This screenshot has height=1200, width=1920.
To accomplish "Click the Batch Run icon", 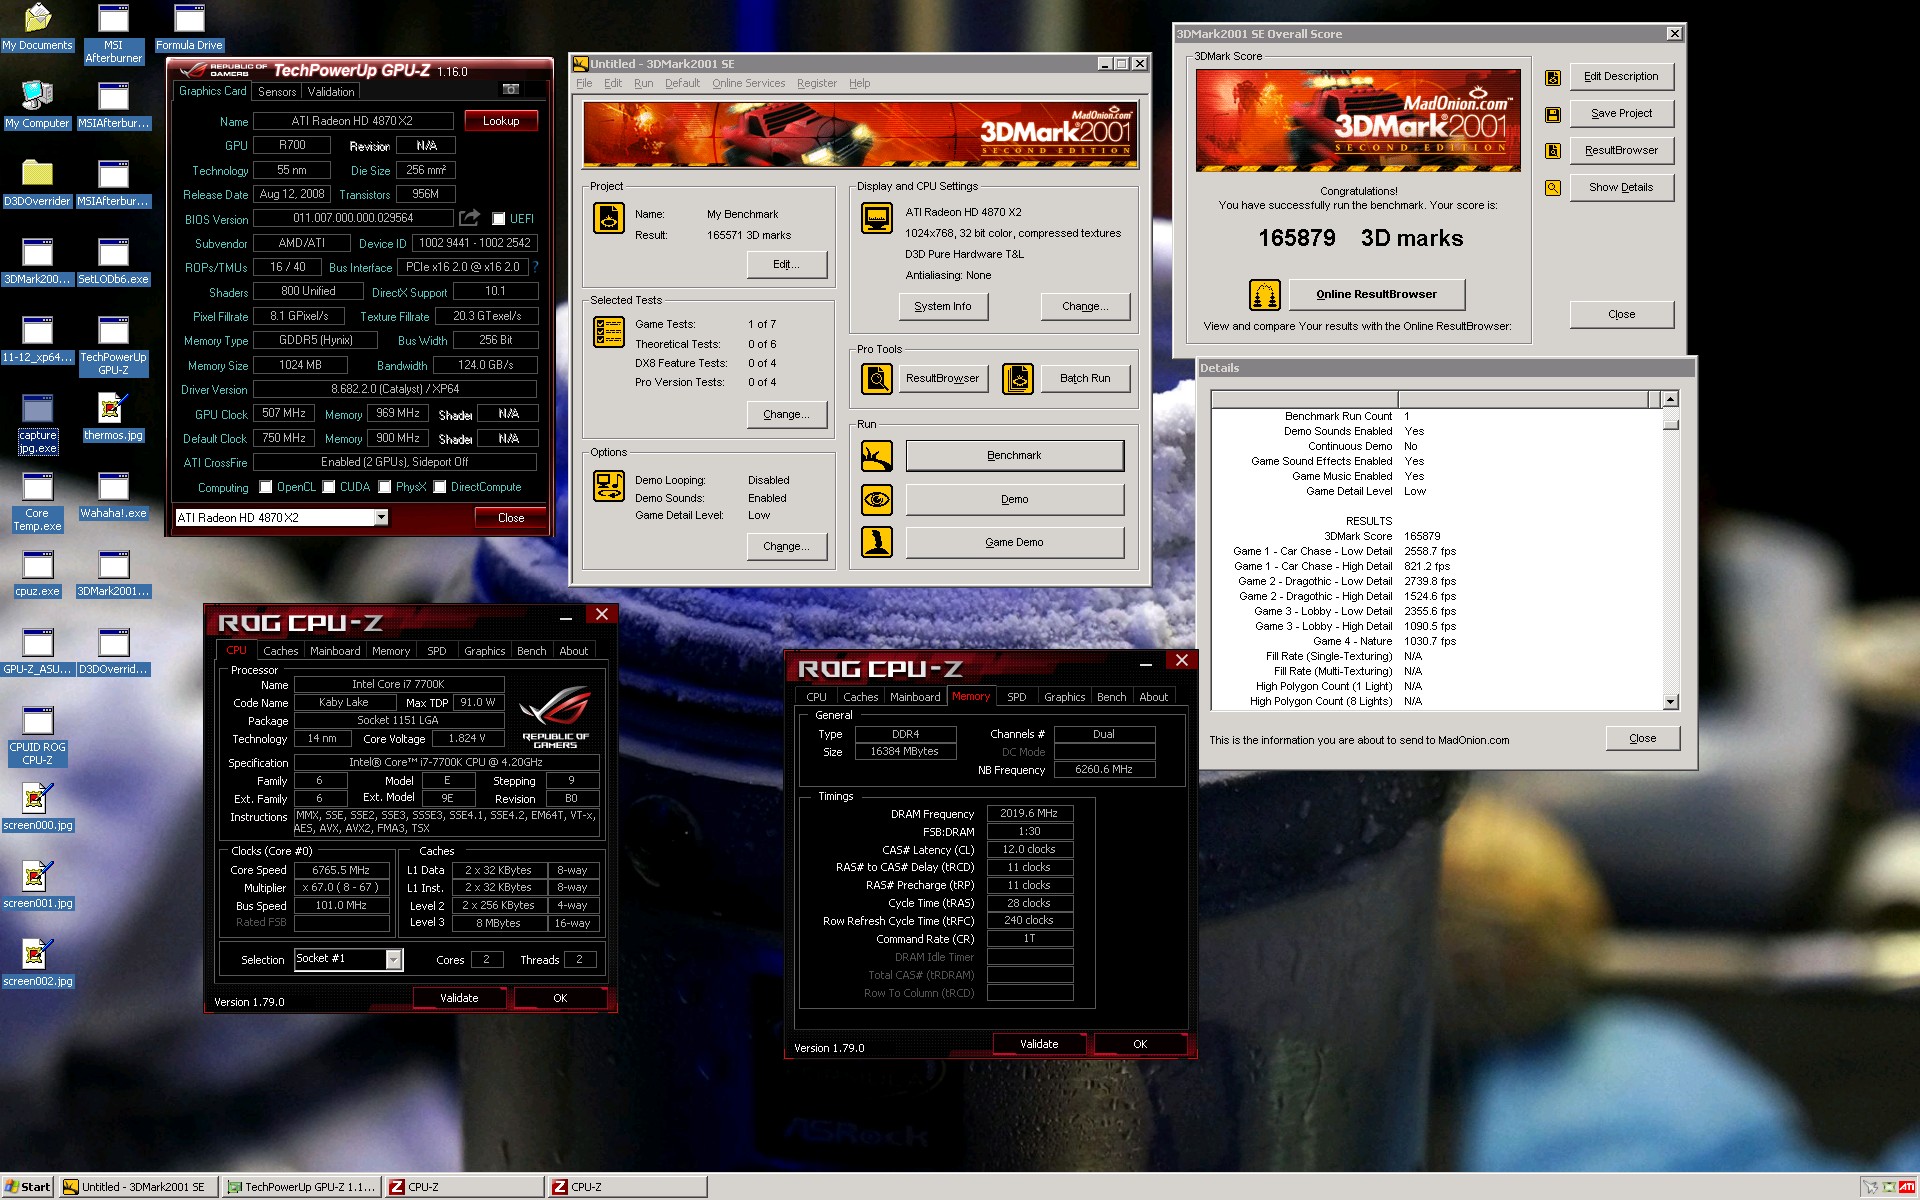I will click(x=1018, y=378).
